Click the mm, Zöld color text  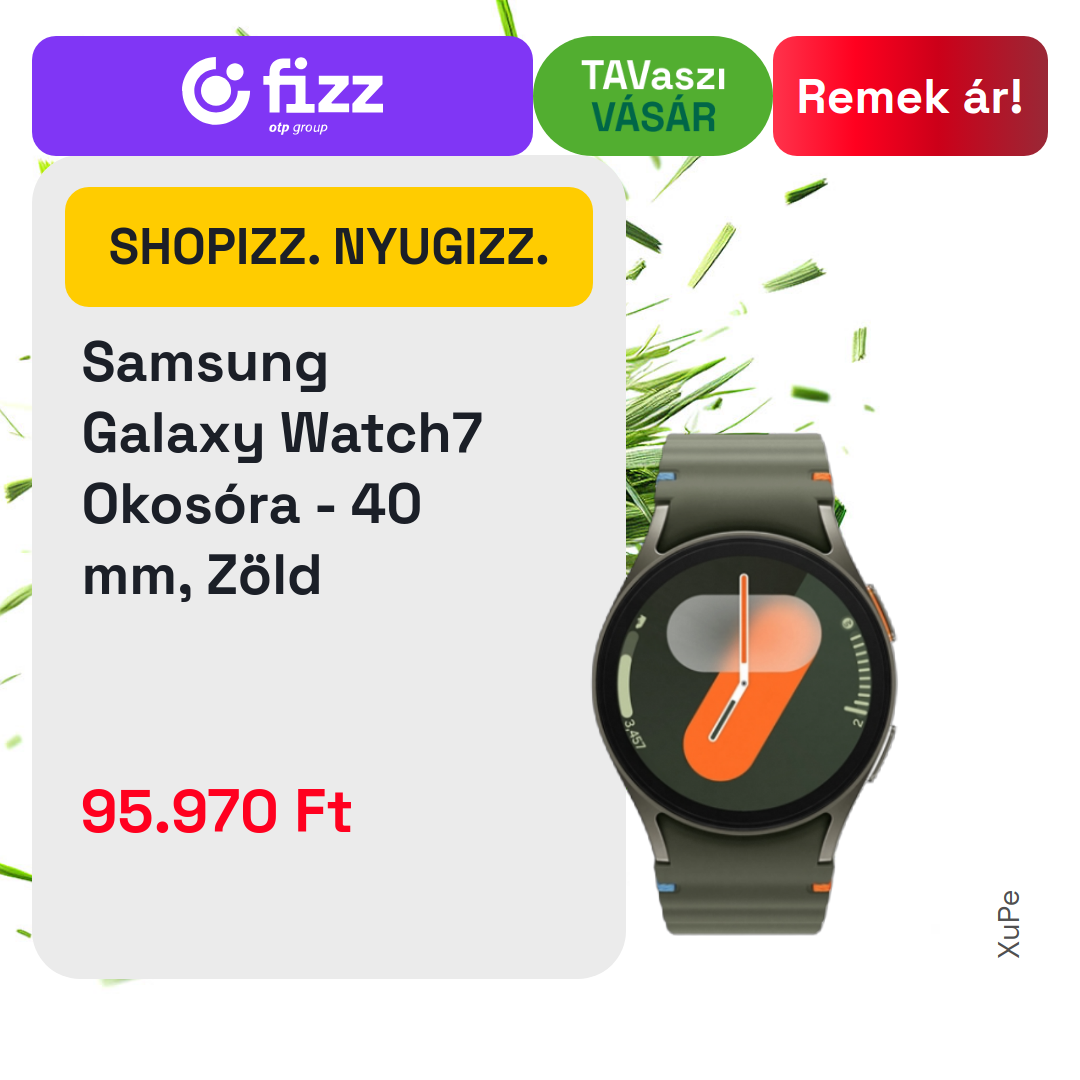click(x=202, y=575)
